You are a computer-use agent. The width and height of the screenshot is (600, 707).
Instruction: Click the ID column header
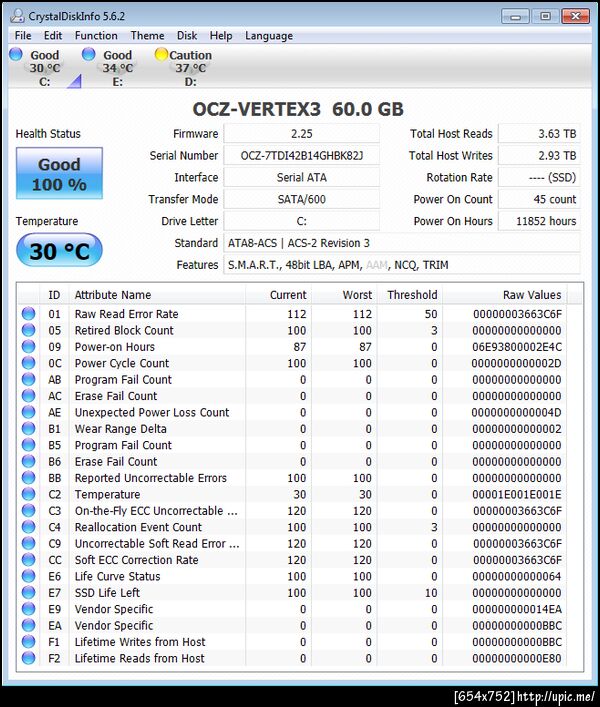54,295
